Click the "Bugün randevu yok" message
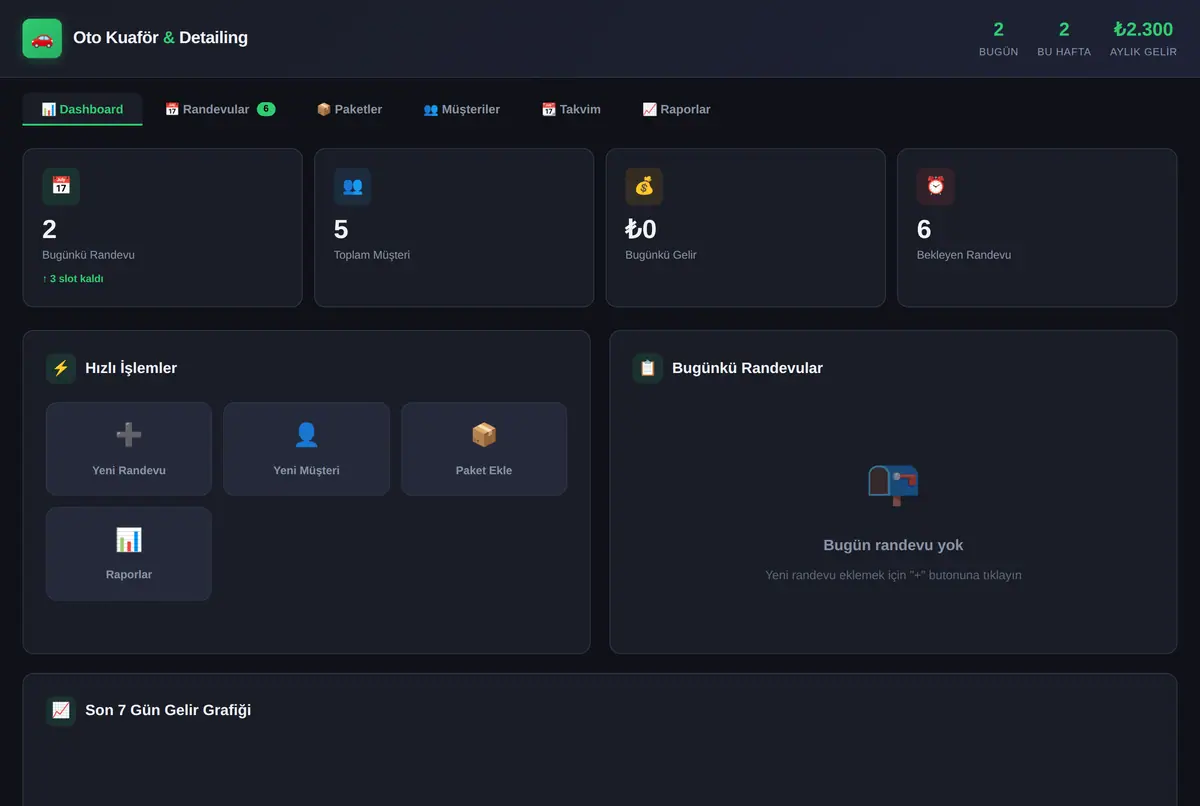 coord(893,545)
